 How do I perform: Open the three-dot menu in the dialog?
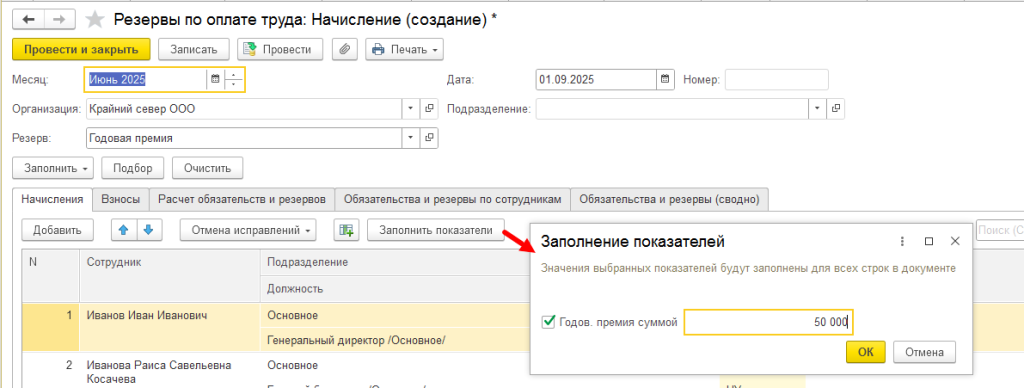tap(903, 241)
